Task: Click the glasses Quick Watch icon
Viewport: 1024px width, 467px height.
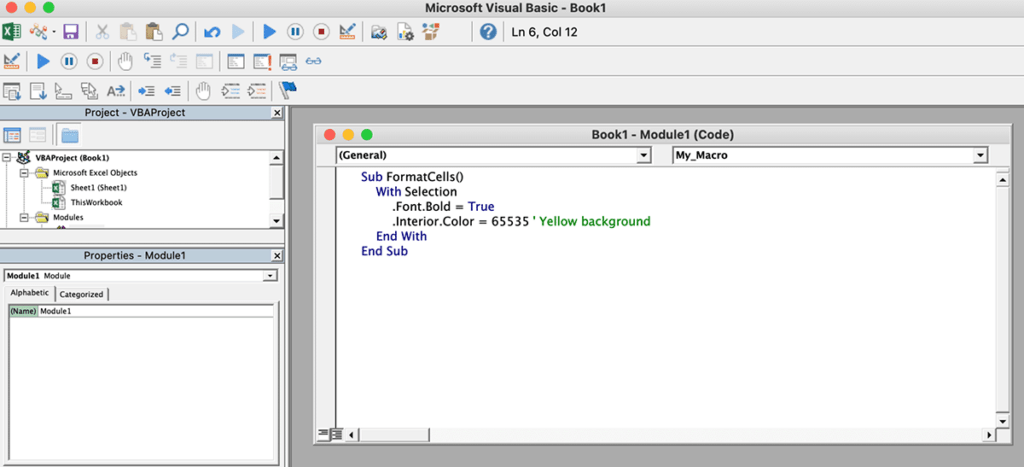Action: pos(314,61)
